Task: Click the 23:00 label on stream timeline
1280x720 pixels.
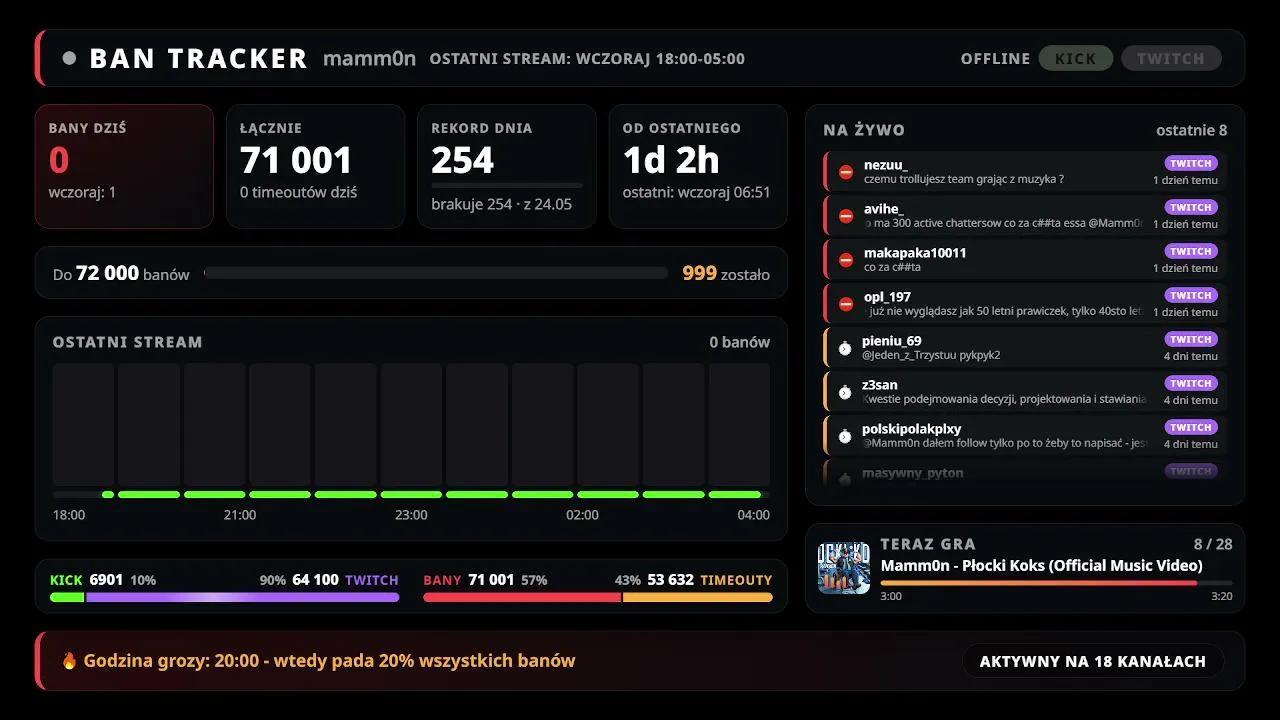Action: (x=411, y=515)
